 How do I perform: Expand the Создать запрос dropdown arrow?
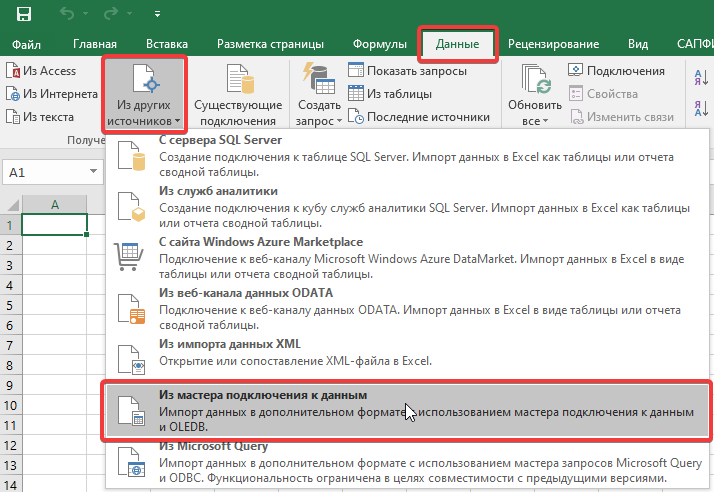coord(339,122)
